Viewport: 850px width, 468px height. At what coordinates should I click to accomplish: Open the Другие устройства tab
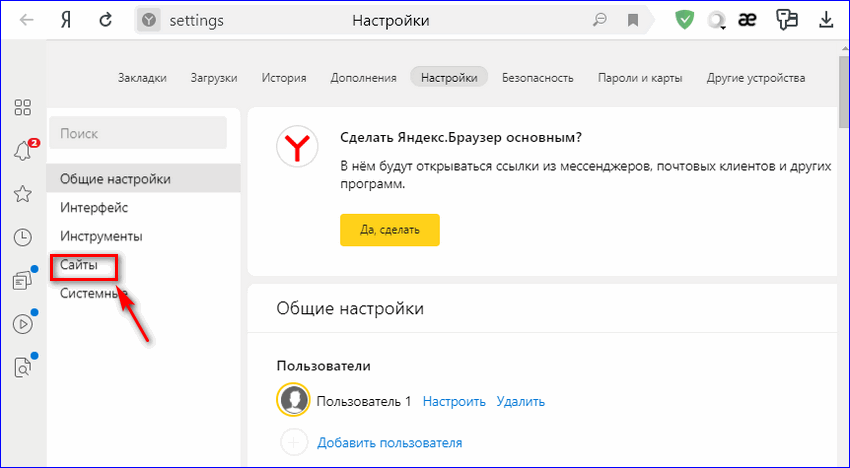pos(756,78)
